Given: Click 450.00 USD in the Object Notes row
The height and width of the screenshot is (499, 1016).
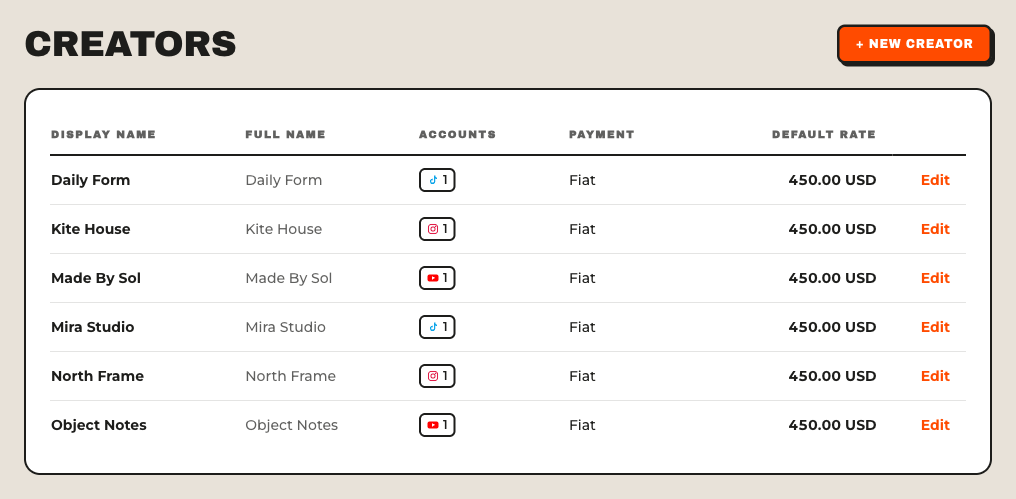Looking at the screenshot, I should pyautogui.click(x=832, y=425).
